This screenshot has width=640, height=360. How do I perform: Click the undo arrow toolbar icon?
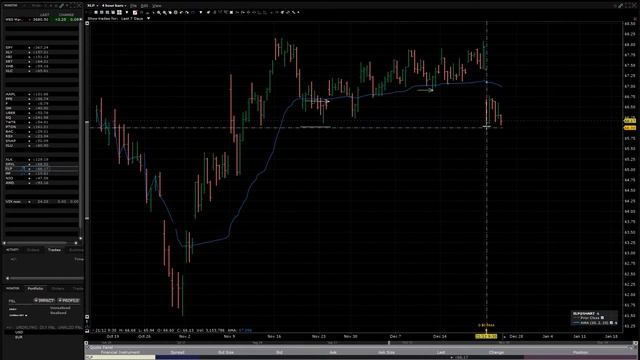(181, 13)
